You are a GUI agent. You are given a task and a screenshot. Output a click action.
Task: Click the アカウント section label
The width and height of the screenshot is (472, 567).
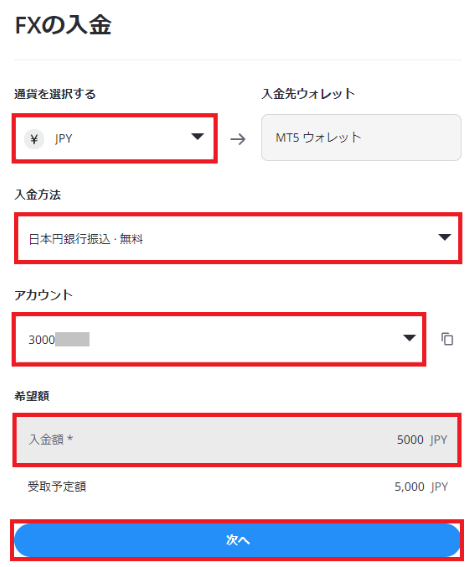pos(43,295)
